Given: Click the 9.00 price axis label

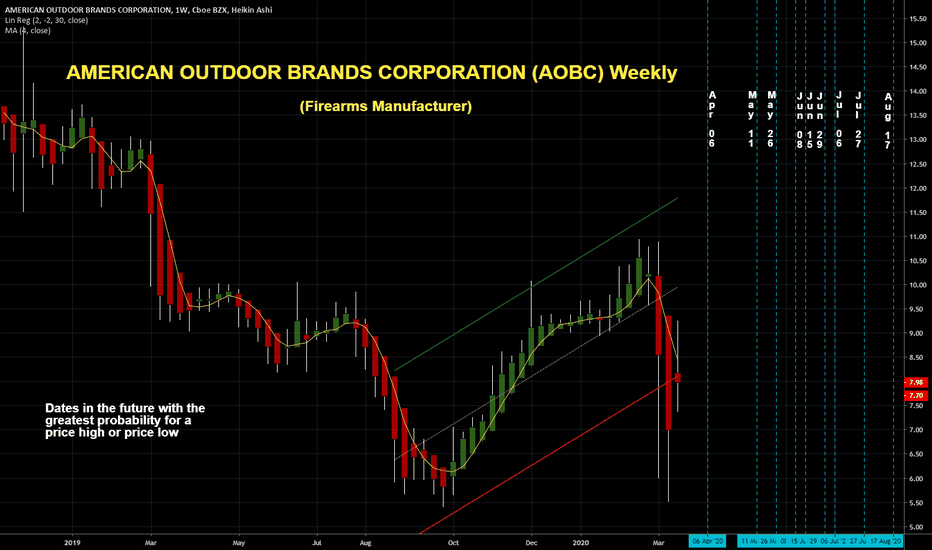Looking at the screenshot, I should [x=919, y=333].
